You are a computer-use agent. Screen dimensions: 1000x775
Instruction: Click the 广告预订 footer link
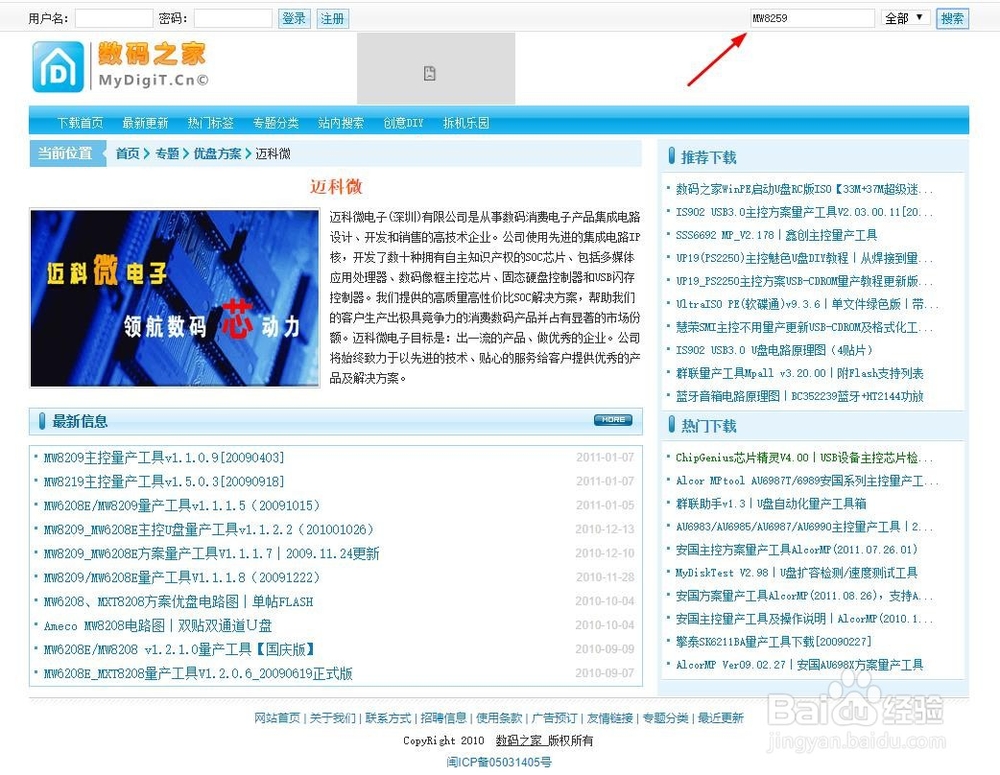[x=554, y=718]
